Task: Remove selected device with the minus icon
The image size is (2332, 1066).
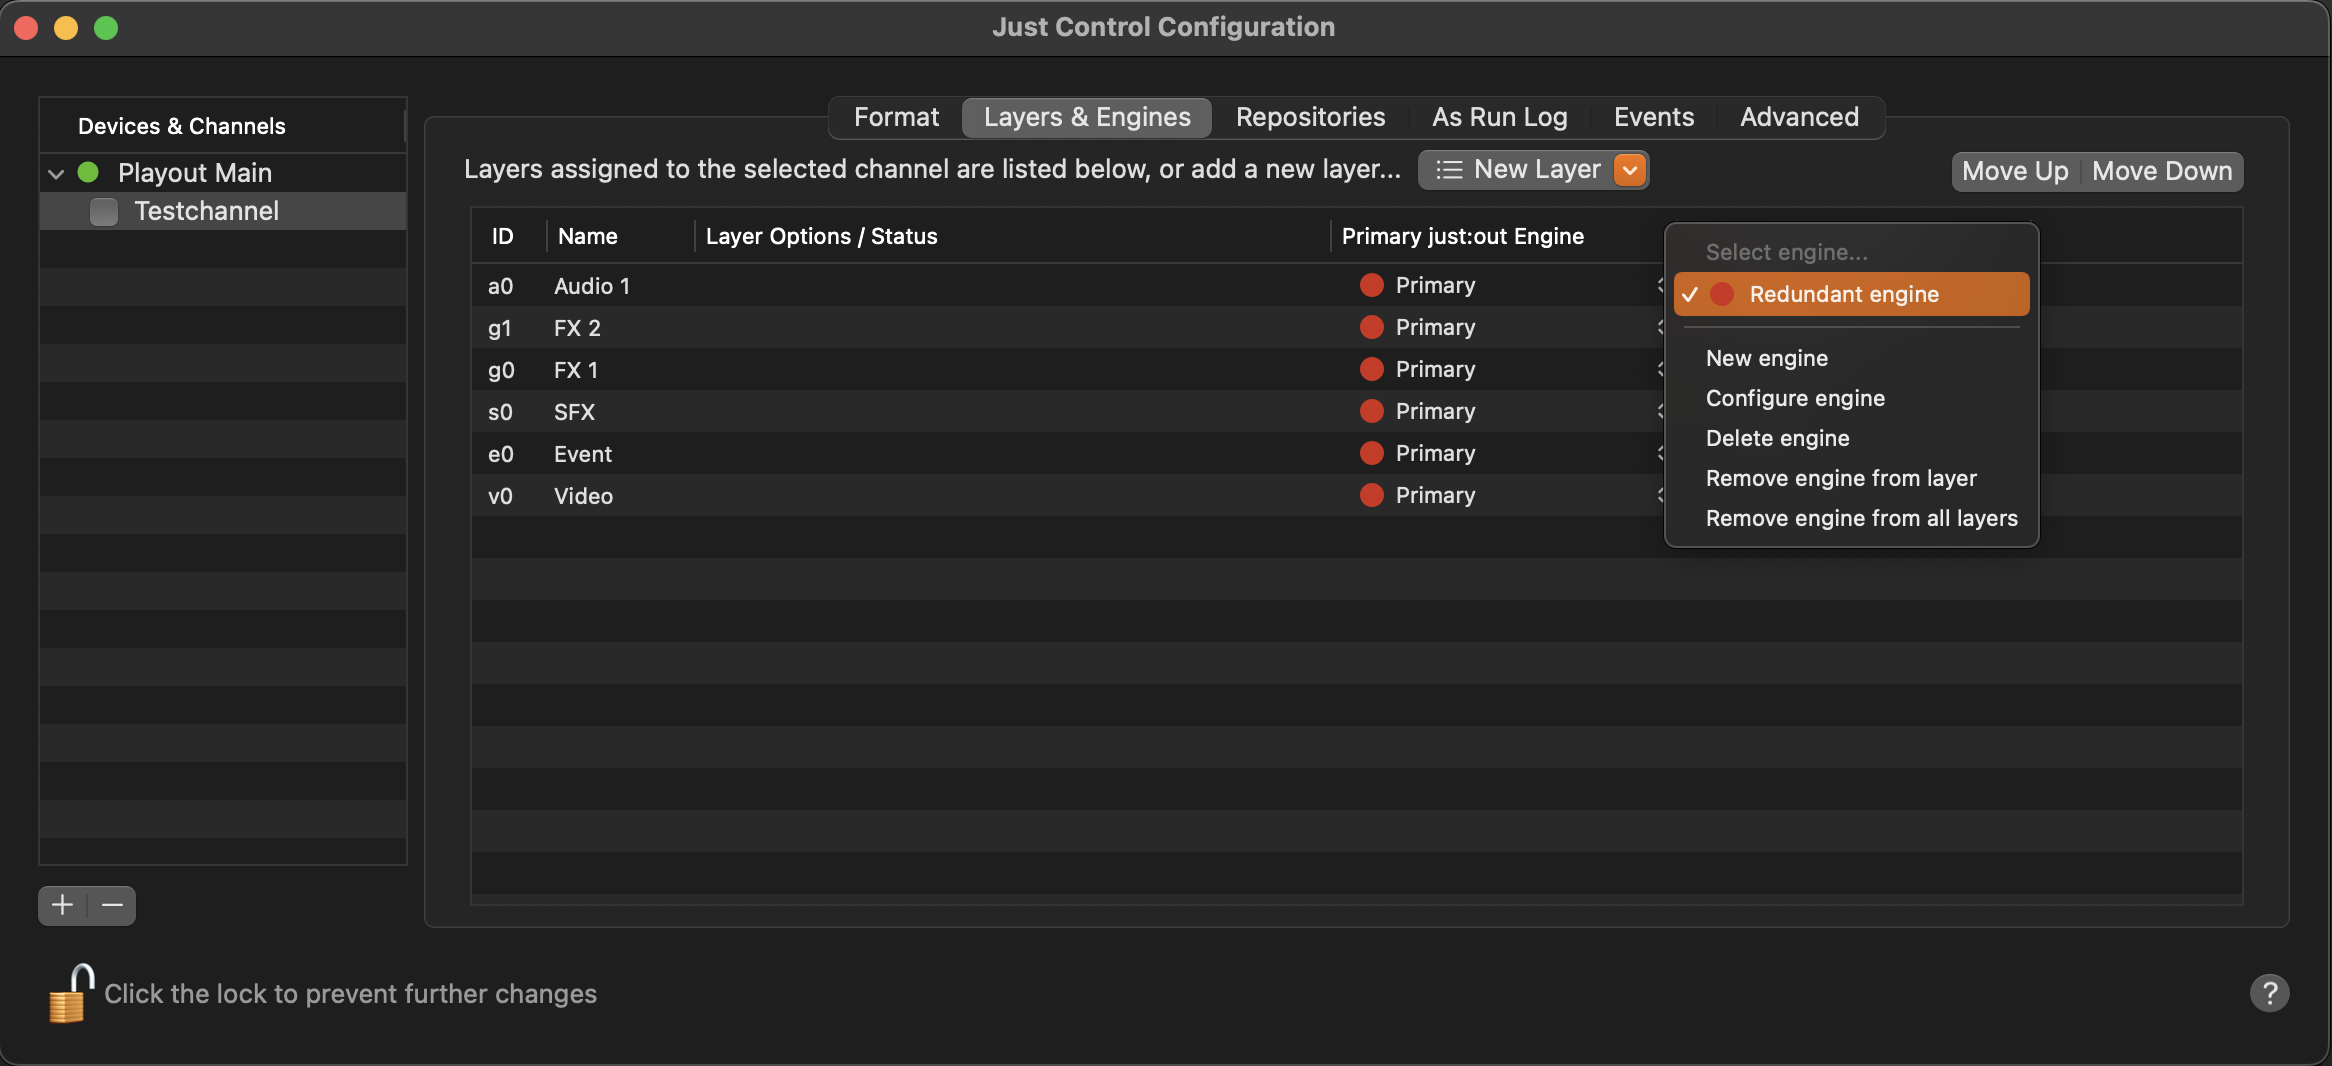Action: (112, 905)
